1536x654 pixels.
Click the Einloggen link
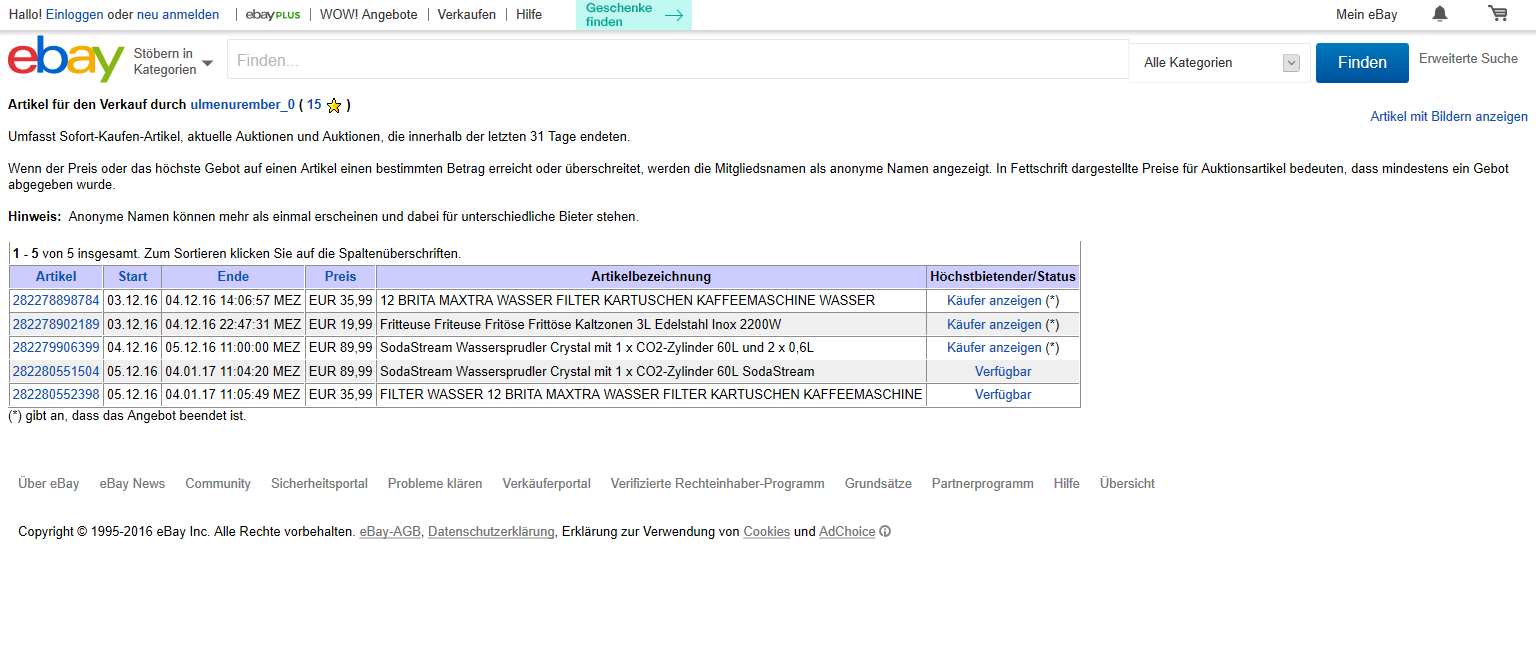point(74,15)
